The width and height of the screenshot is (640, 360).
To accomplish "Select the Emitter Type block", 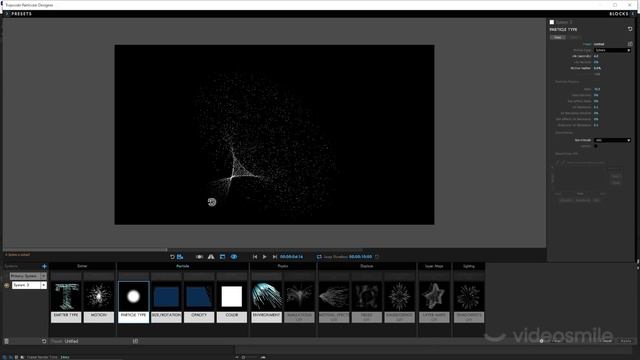I will click(x=66, y=302).
